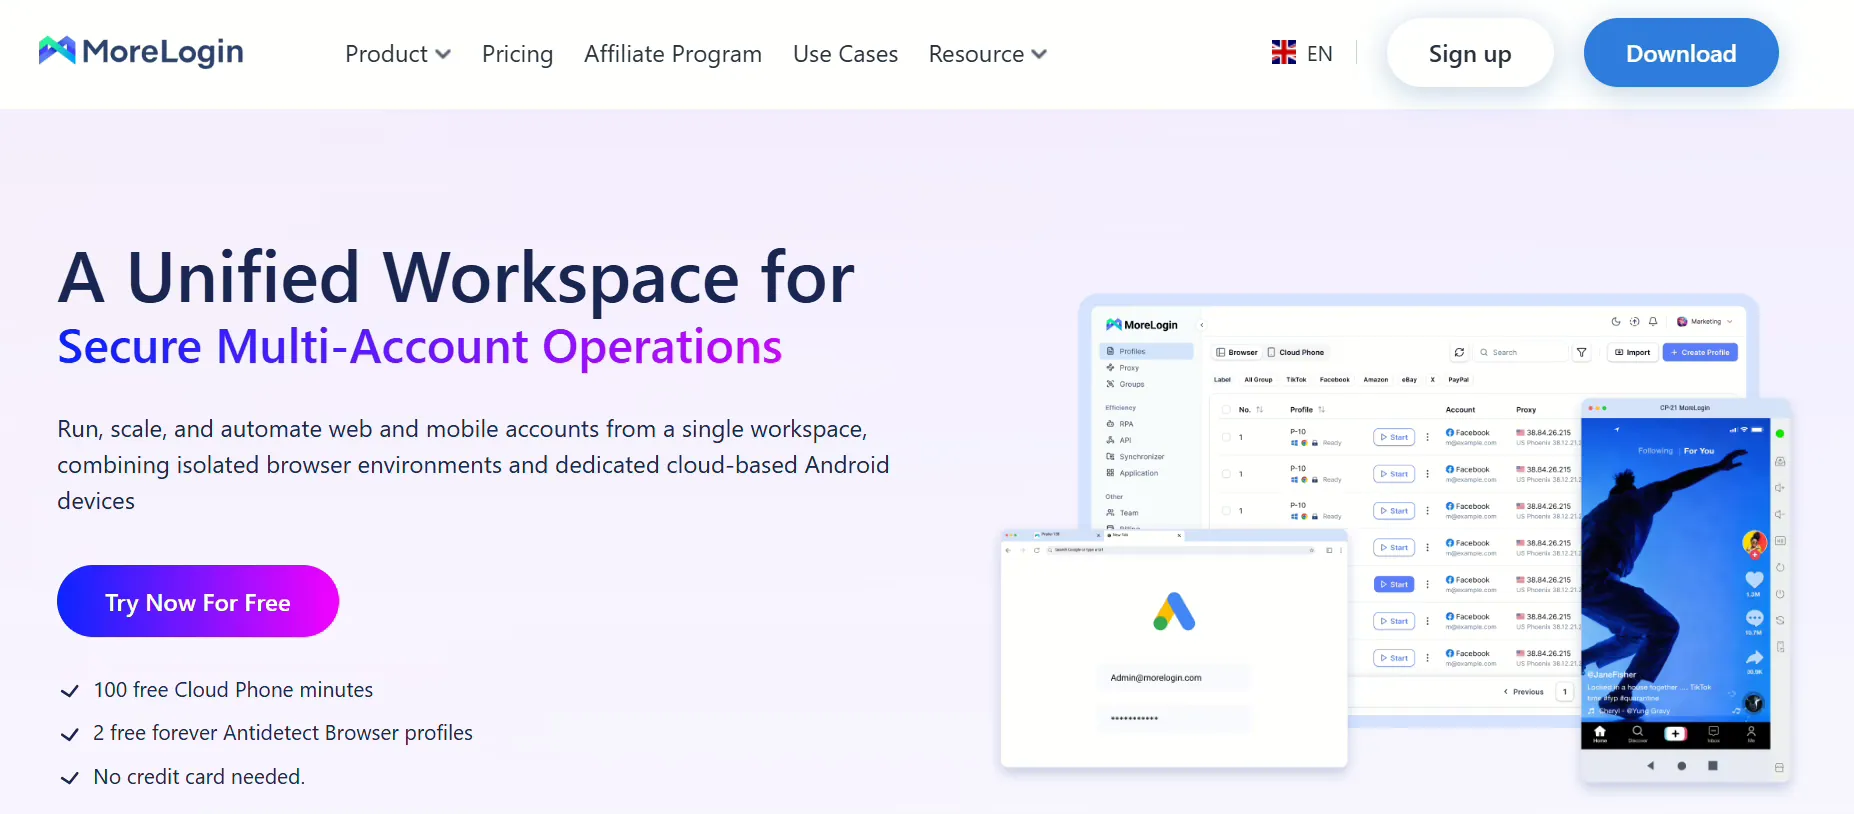Sort the table by the No. column arrows
This screenshot has width=1854, height=814.
(1259, 410)
